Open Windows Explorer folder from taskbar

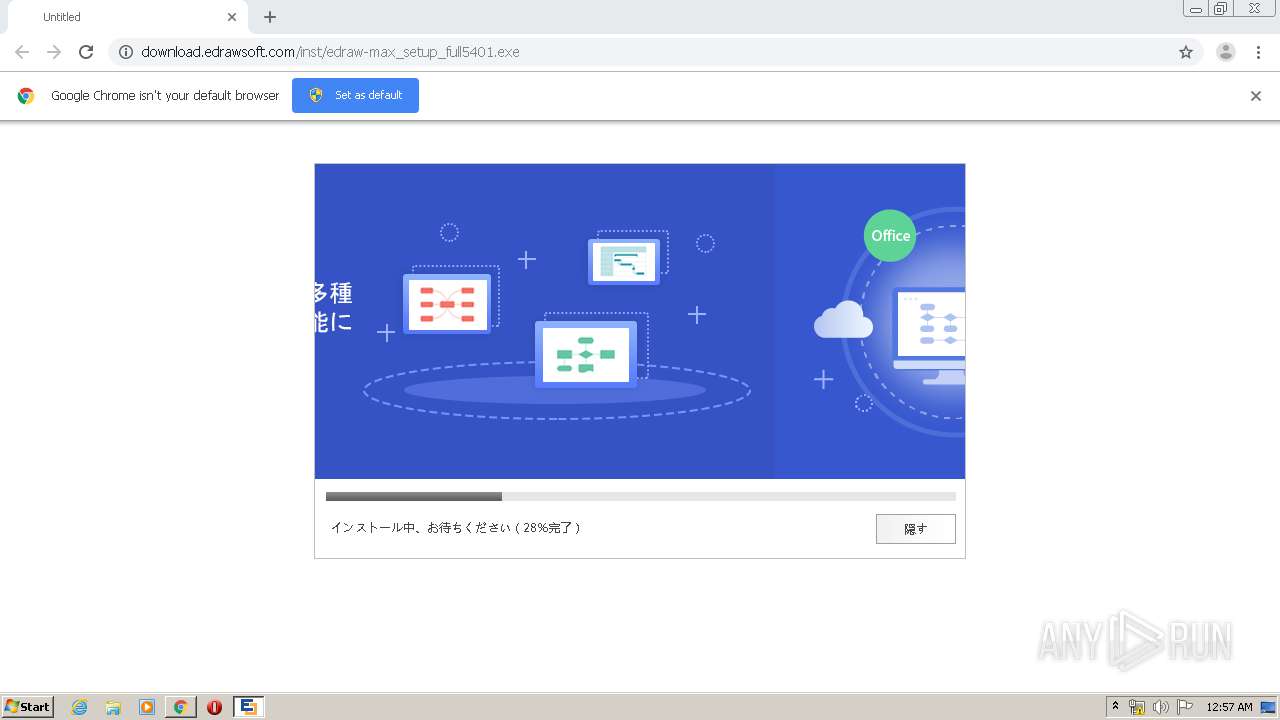pyautogui.click(x=113, y=707)
